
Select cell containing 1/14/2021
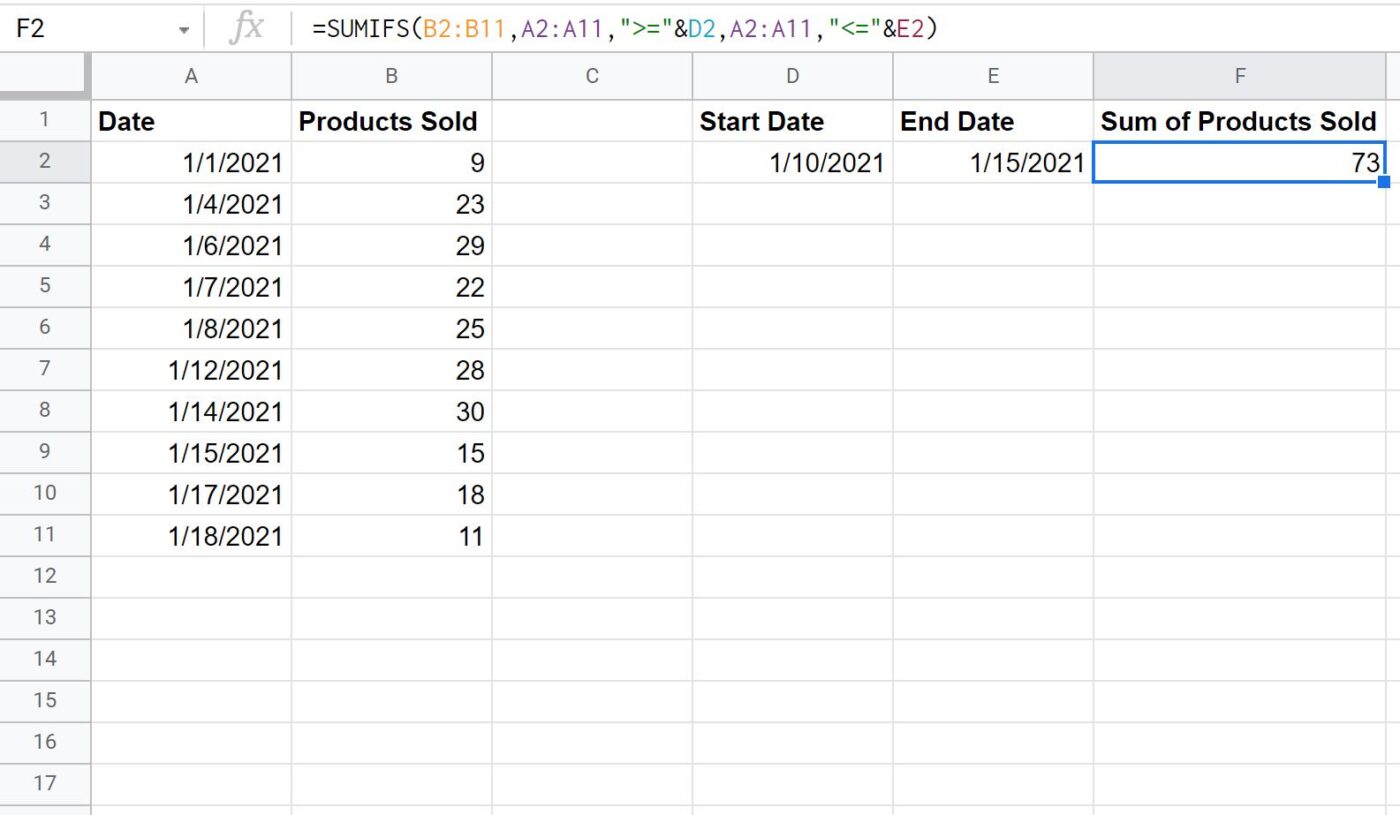[x=191, y=411]
